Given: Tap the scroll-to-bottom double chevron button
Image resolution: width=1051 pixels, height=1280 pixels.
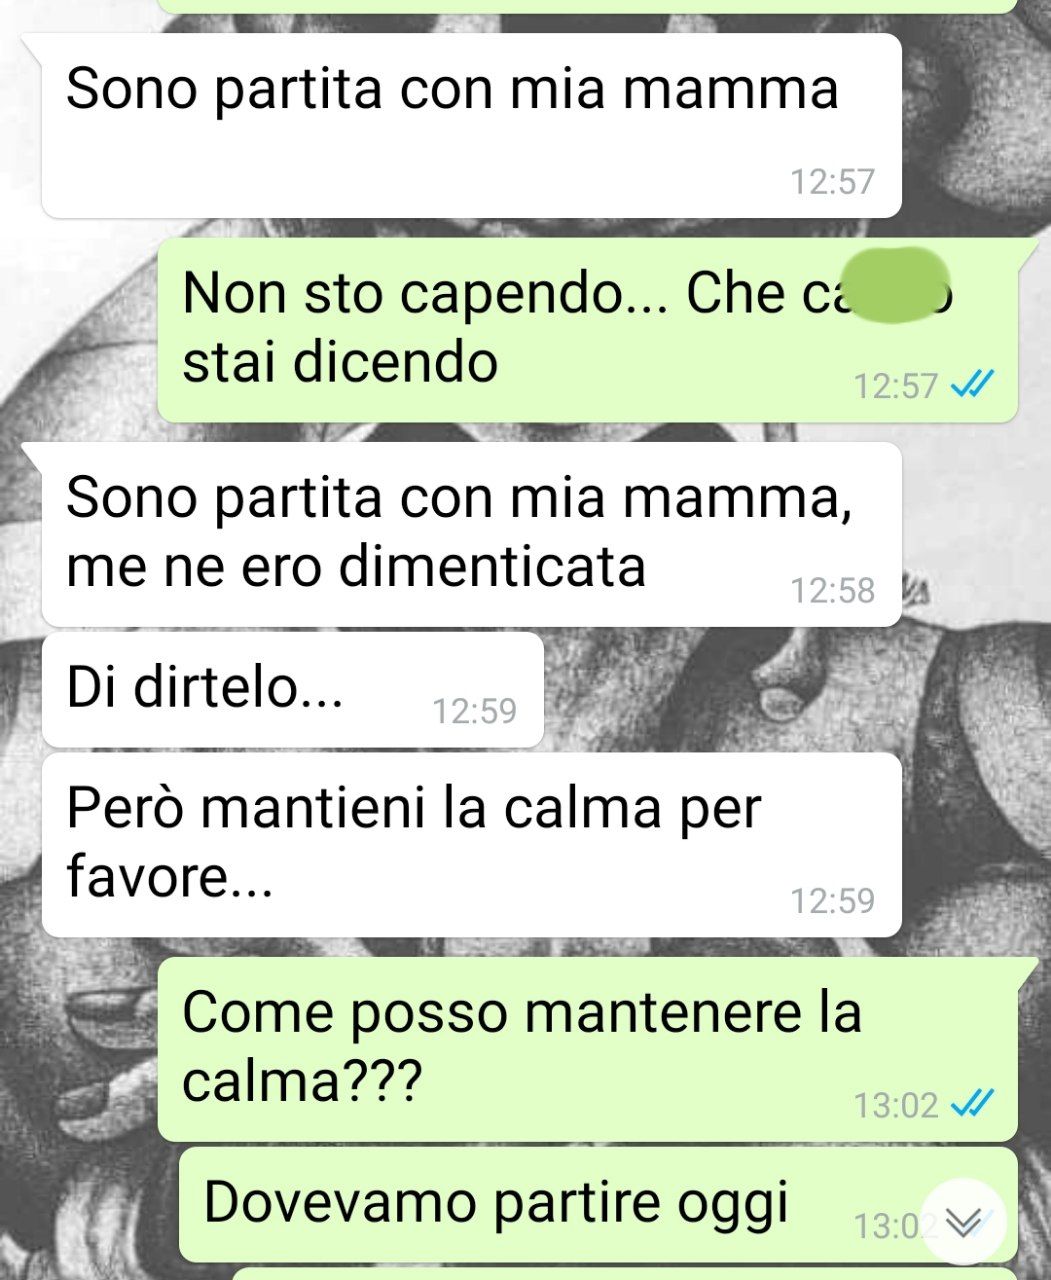Looking at the screenshot, I should (963, 1222).
